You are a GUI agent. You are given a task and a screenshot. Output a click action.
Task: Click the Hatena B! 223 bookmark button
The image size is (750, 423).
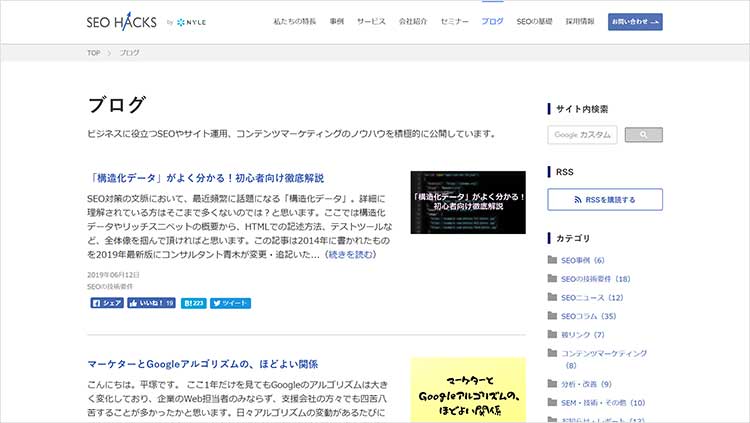coord(194,303)
